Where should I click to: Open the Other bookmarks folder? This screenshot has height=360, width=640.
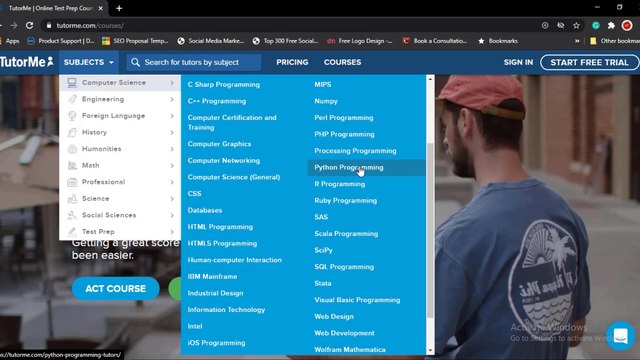[x=616, y=41]
